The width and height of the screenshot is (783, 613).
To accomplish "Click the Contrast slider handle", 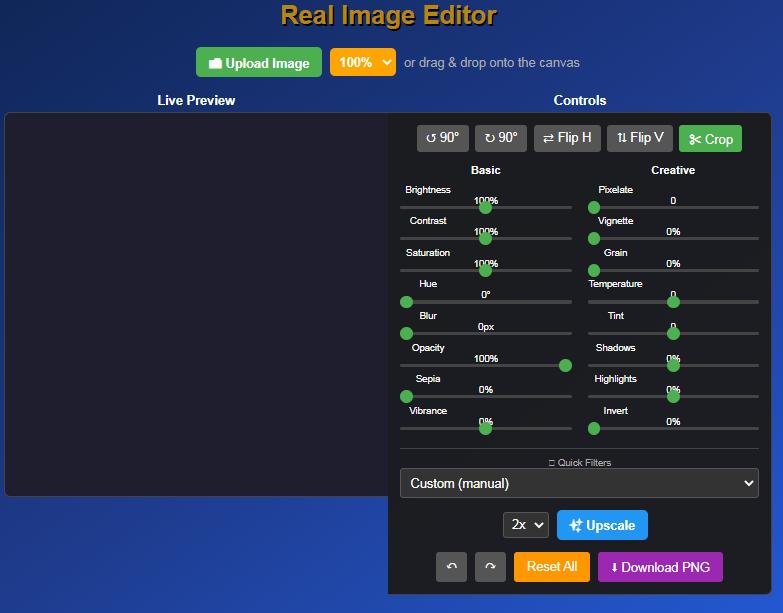I will click(x=485, y=239).
